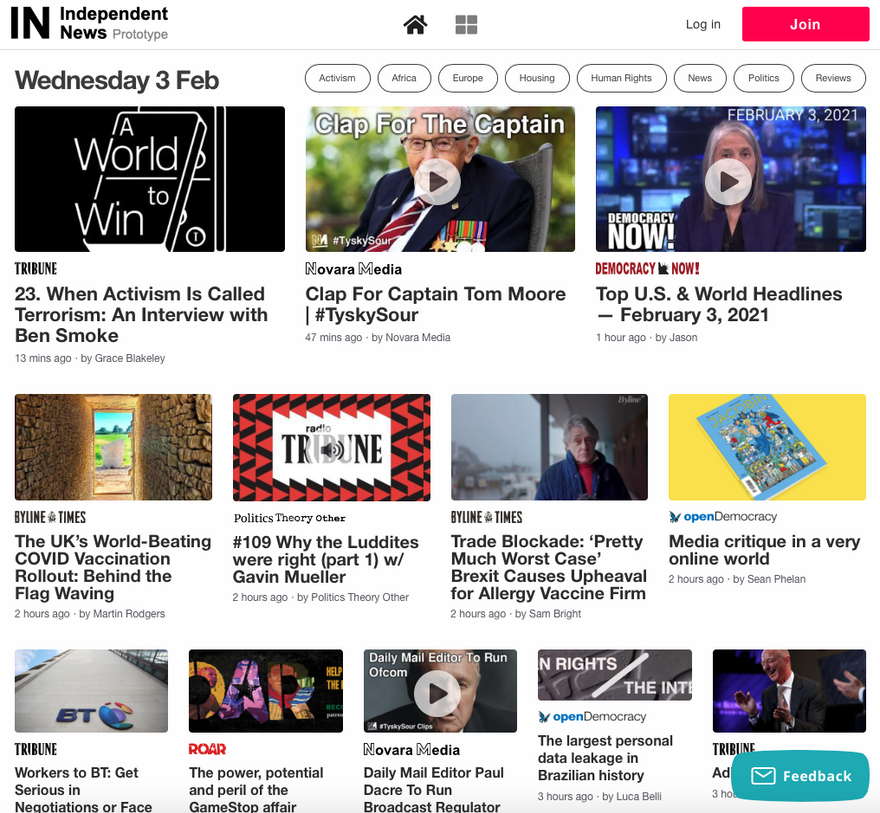Open the A World to Win thumbnail
The height and width of the screenshot is (813, 880).
(x=149, y=179)
